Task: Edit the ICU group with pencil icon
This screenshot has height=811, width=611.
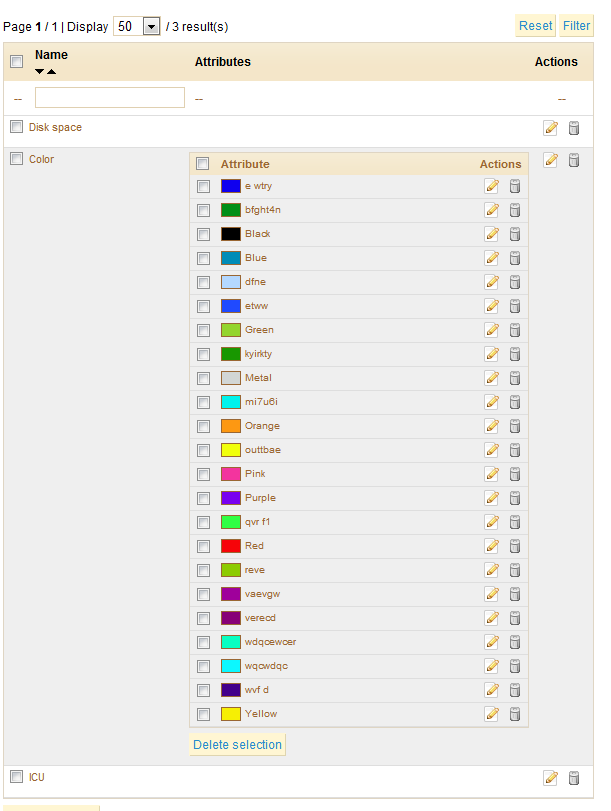Action: (550, 778)
